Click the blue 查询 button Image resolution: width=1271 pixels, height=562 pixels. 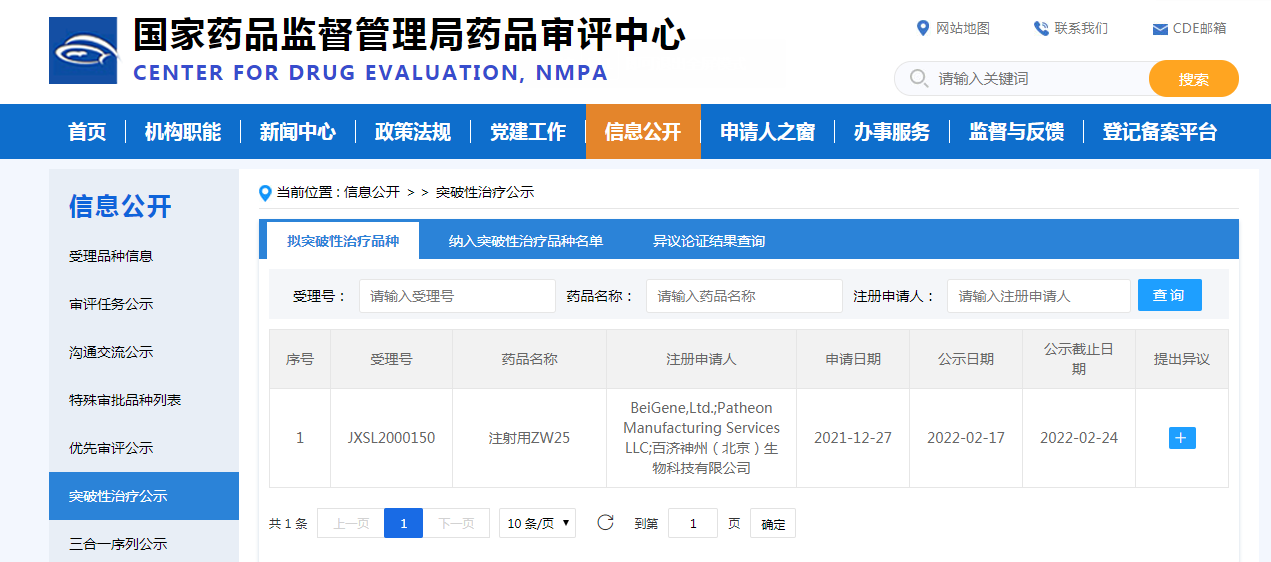click(1169, 296)
